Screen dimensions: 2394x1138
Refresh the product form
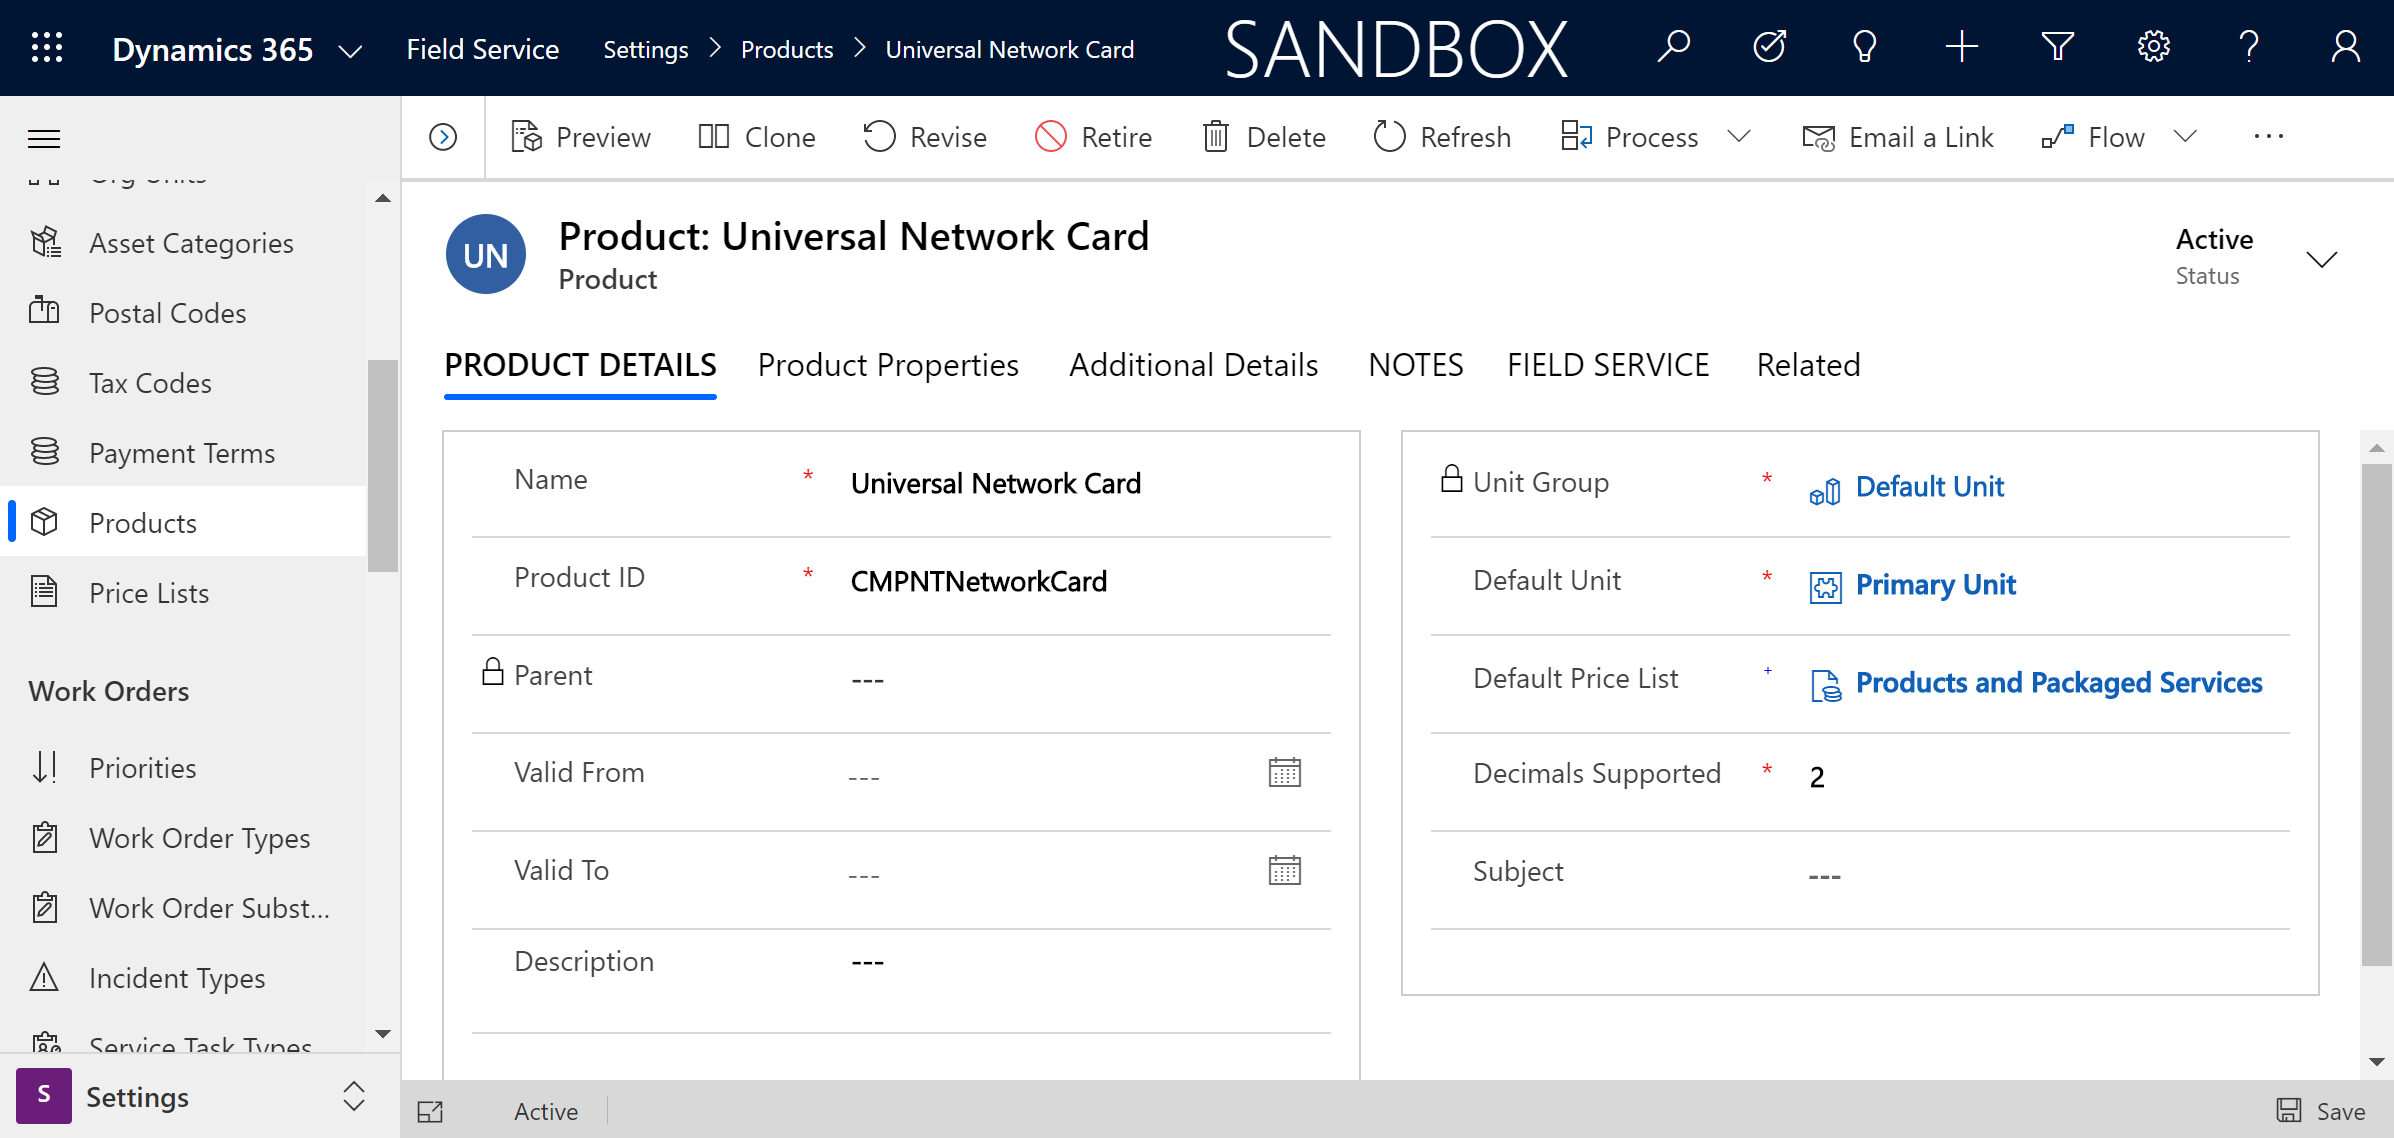click(x=1442, y=137)
